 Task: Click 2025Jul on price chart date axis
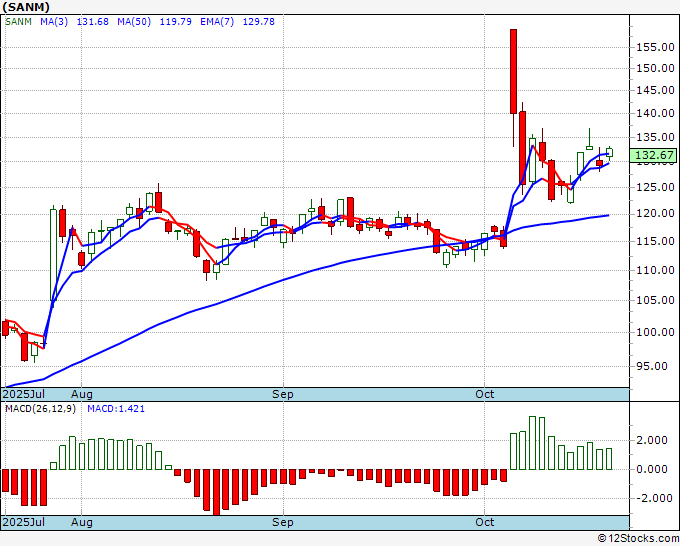[24, 394]
